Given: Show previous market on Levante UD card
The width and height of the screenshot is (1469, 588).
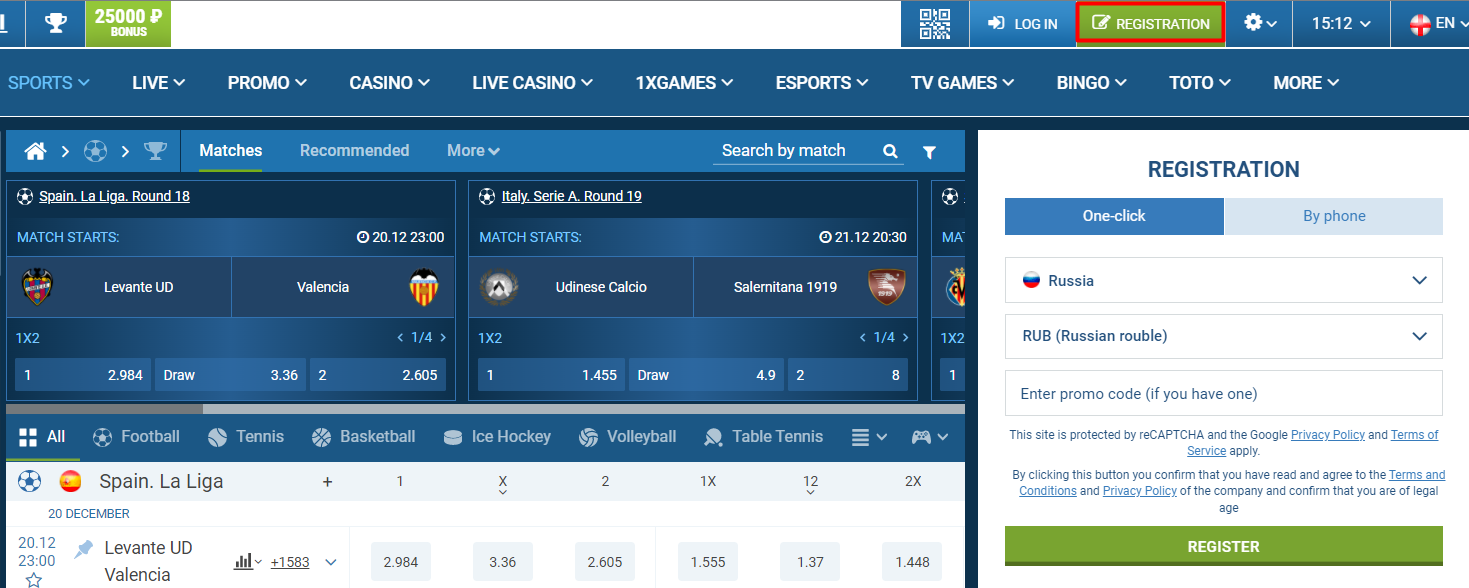Looking at the screenshot, I should (400, 338).
